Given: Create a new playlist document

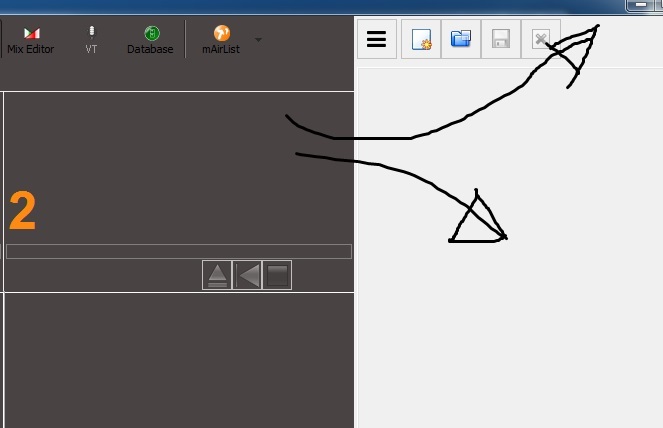Looking at the screenshot, I should (421, 40).
